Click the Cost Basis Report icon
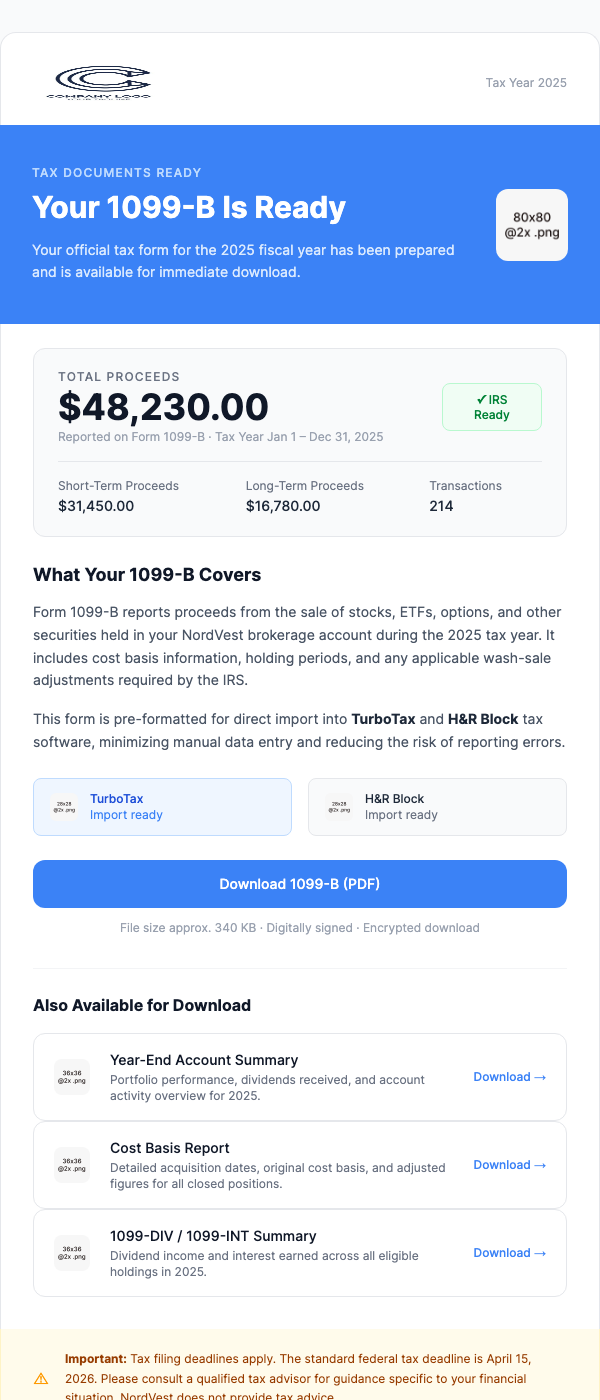 click(x=72, y=1165)
